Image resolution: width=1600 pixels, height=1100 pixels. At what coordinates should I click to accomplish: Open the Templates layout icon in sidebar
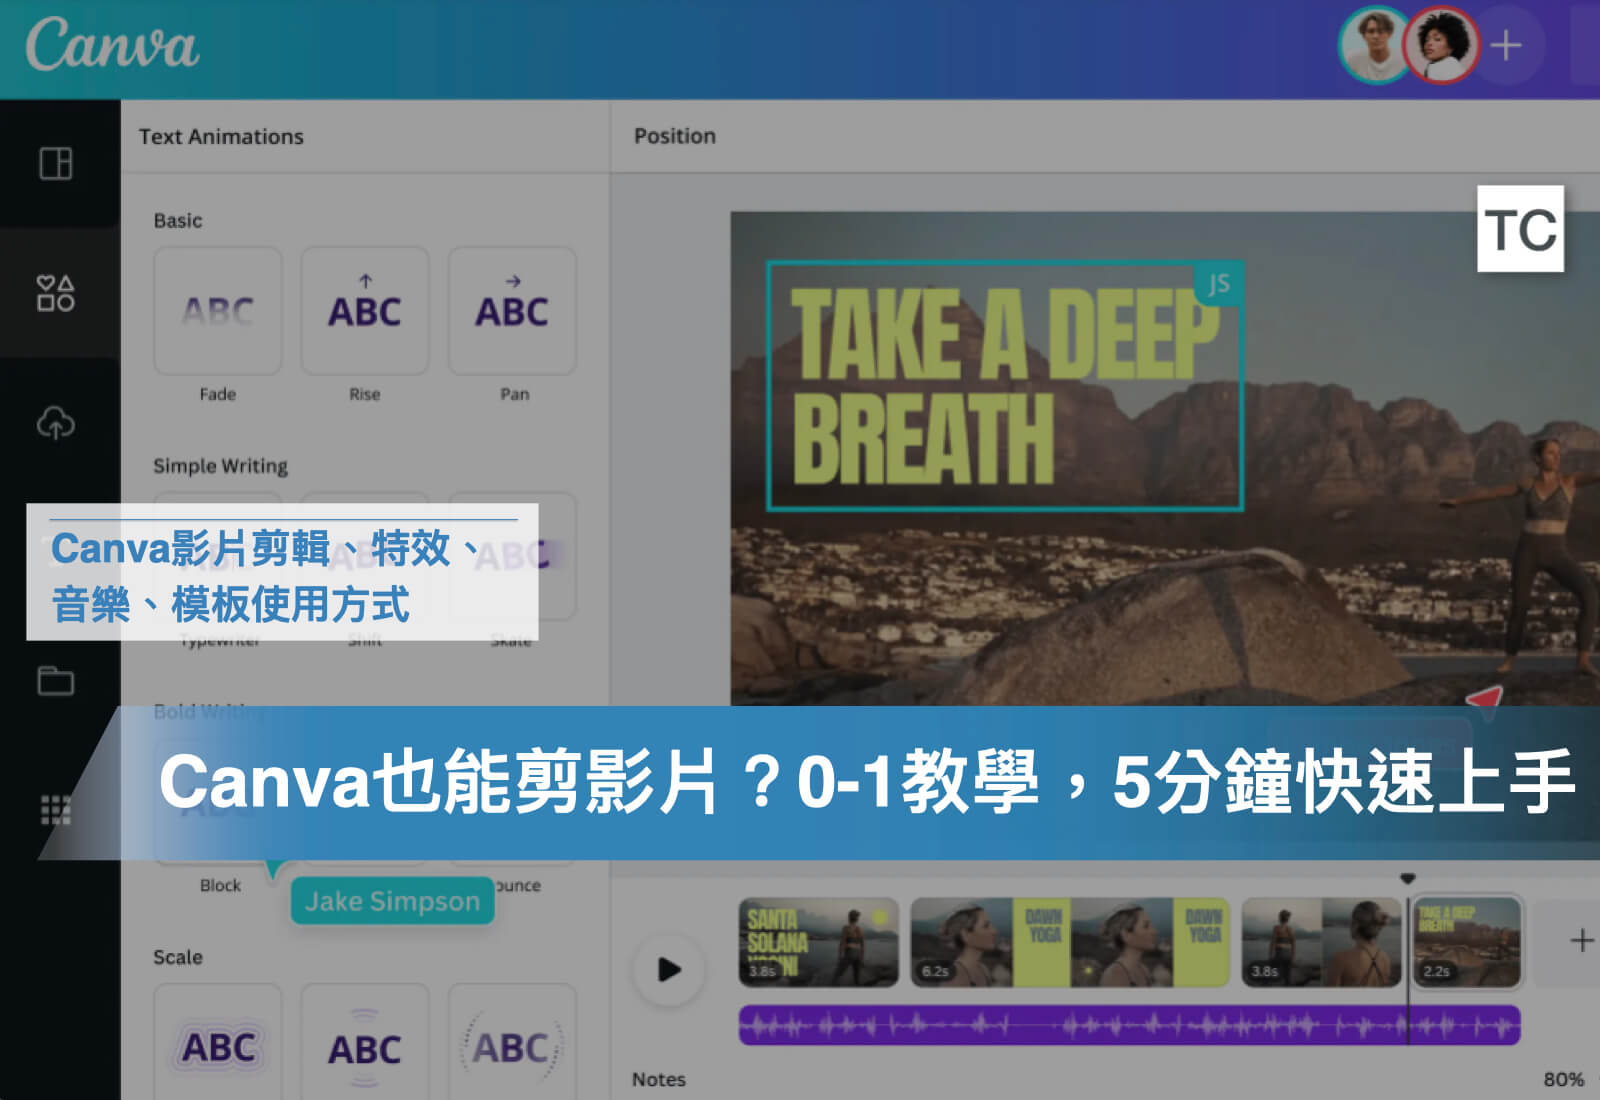pos(56,163)
